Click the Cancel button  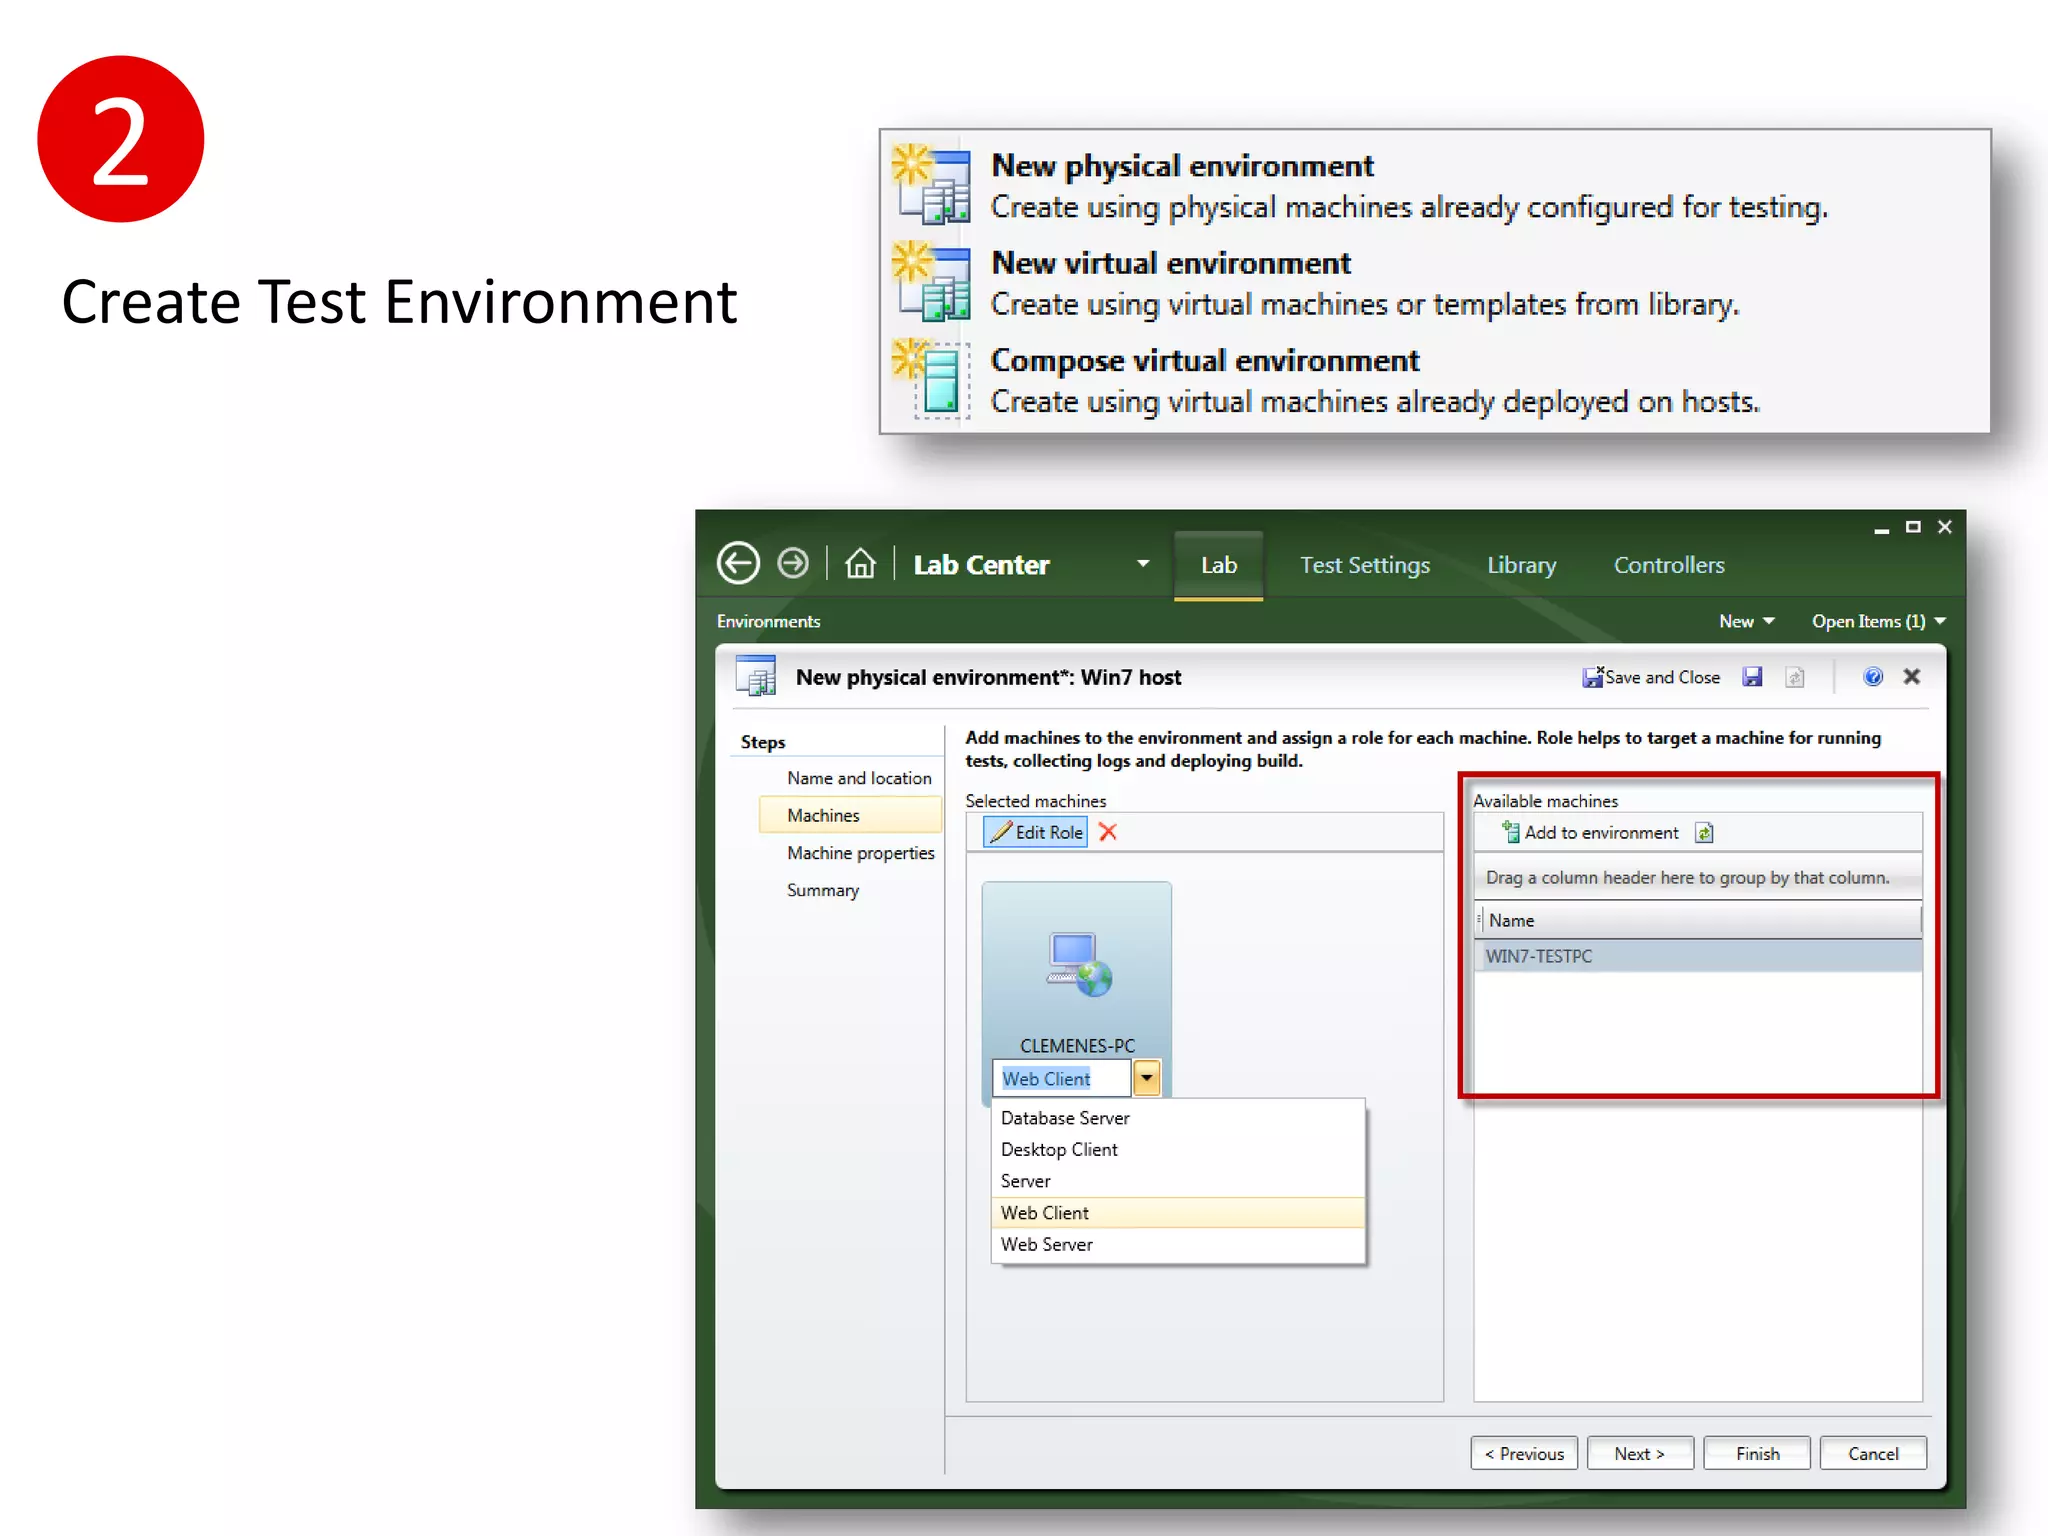[1873, 1453]
